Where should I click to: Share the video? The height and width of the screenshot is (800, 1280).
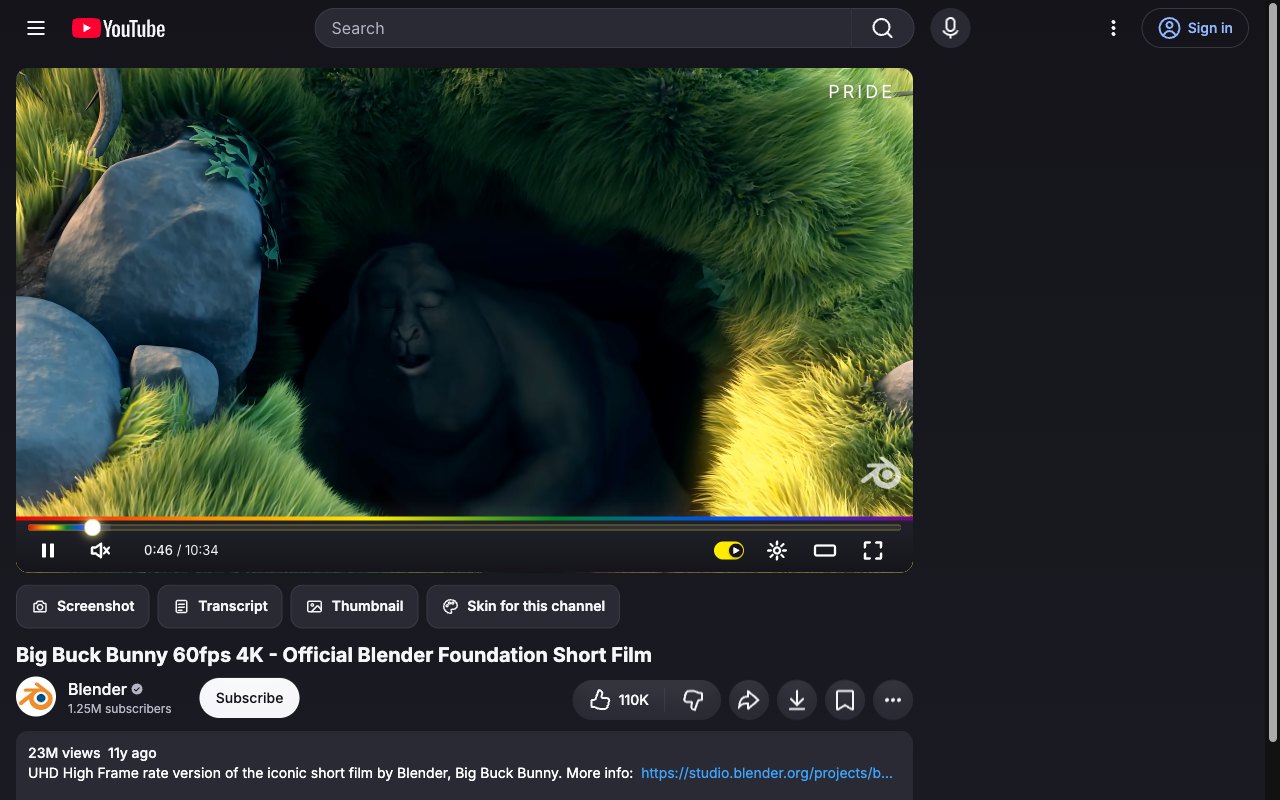pyautogui.click(x=749, y=700)
